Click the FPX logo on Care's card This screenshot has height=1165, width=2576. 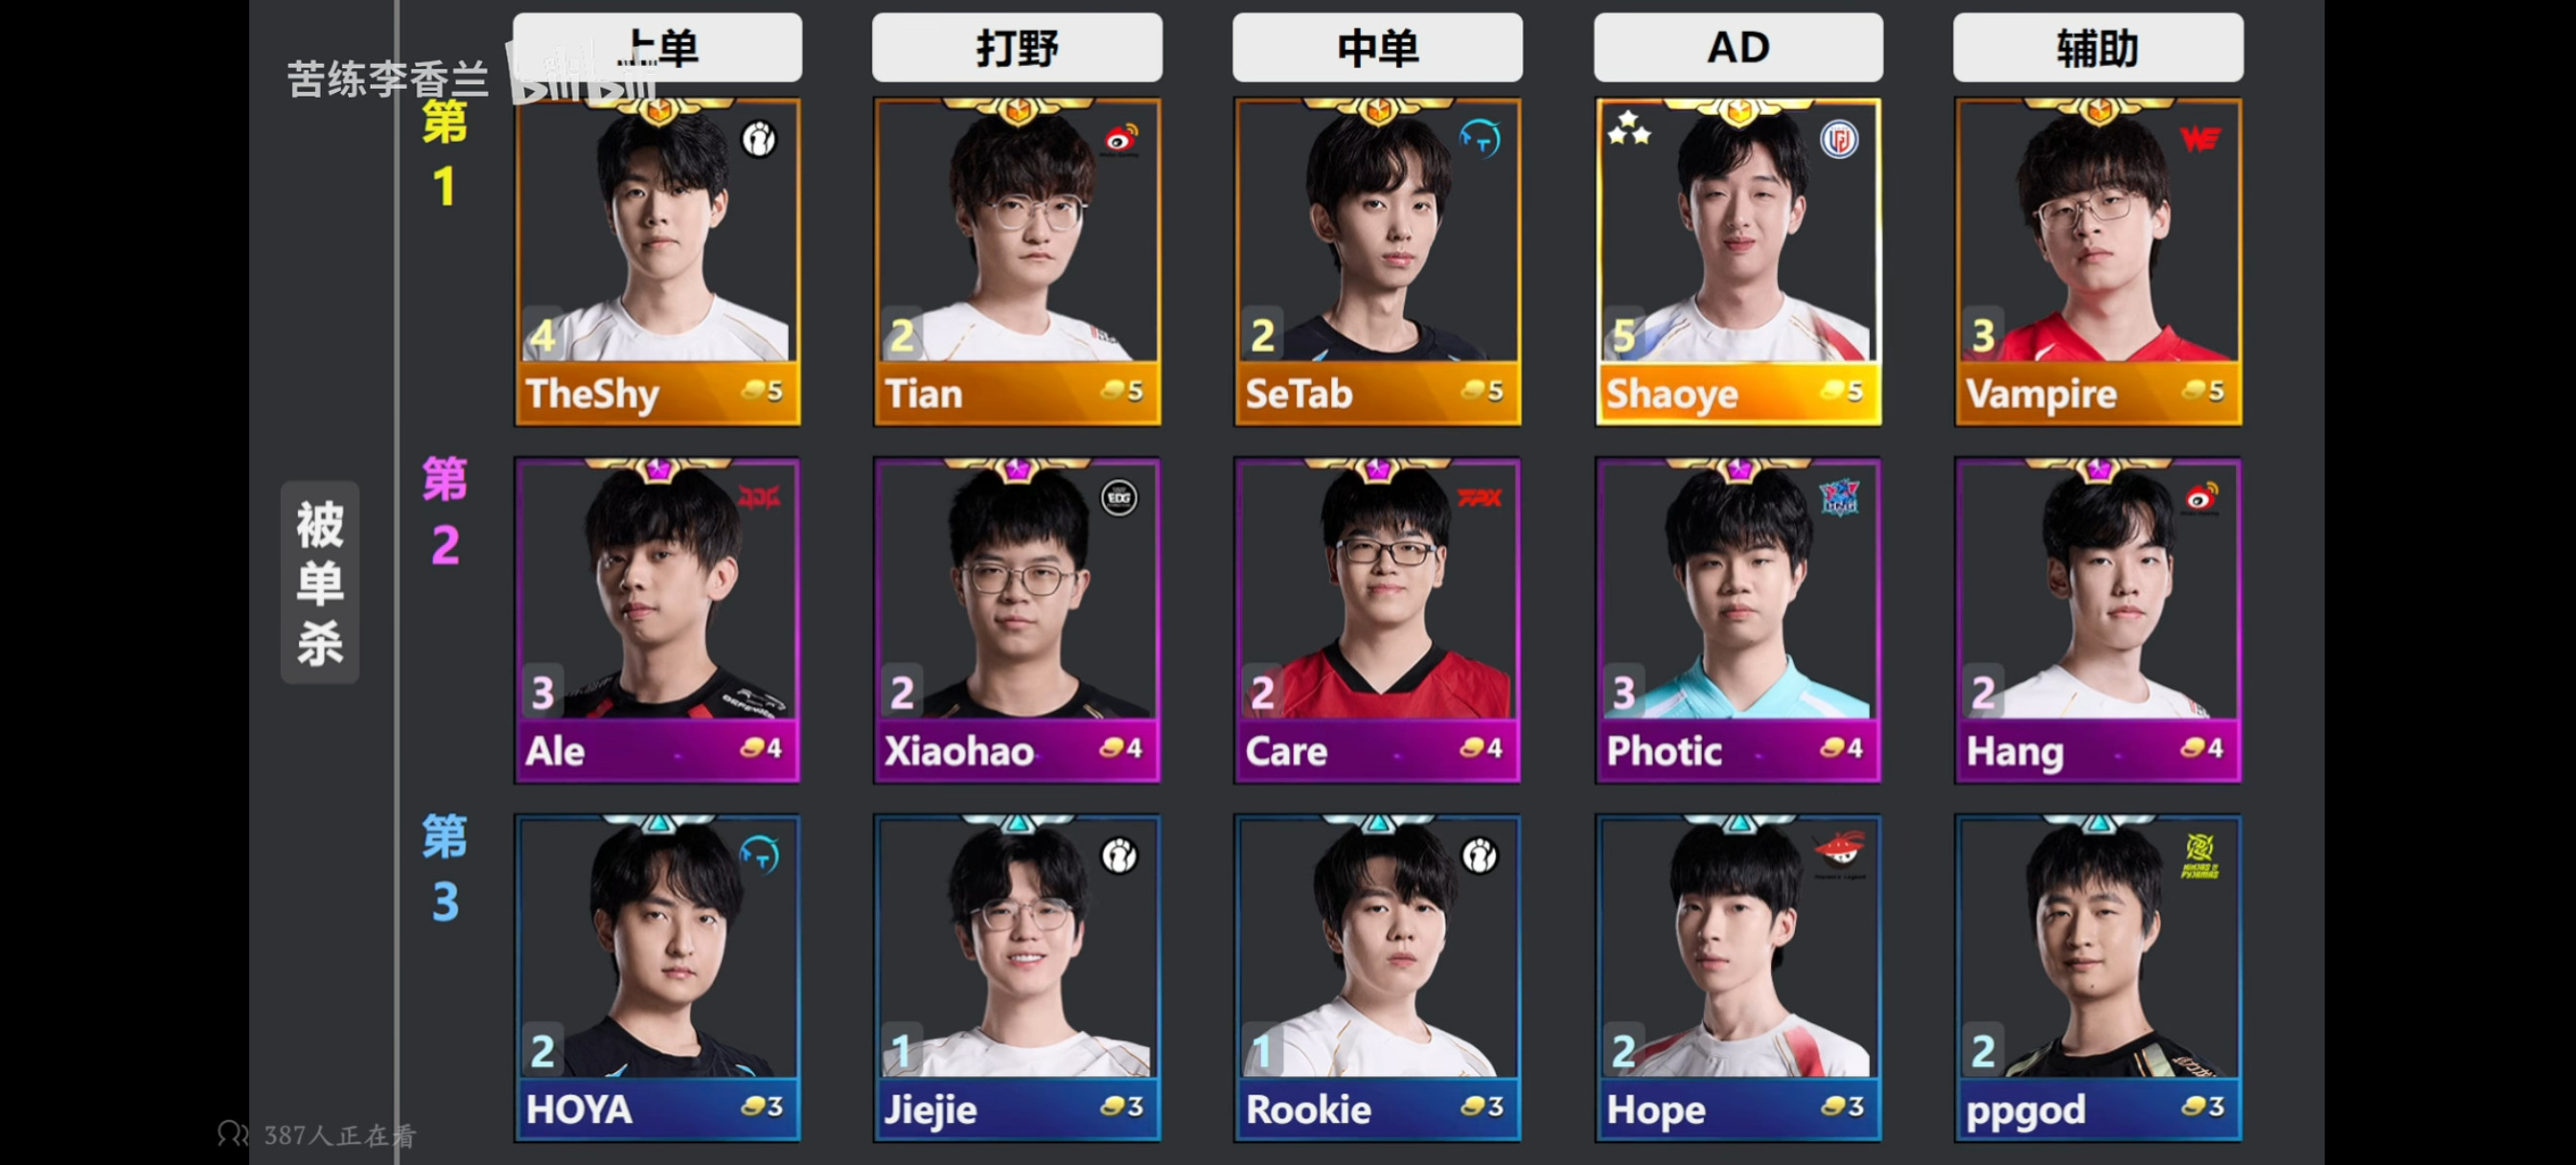coord(1480,497)
